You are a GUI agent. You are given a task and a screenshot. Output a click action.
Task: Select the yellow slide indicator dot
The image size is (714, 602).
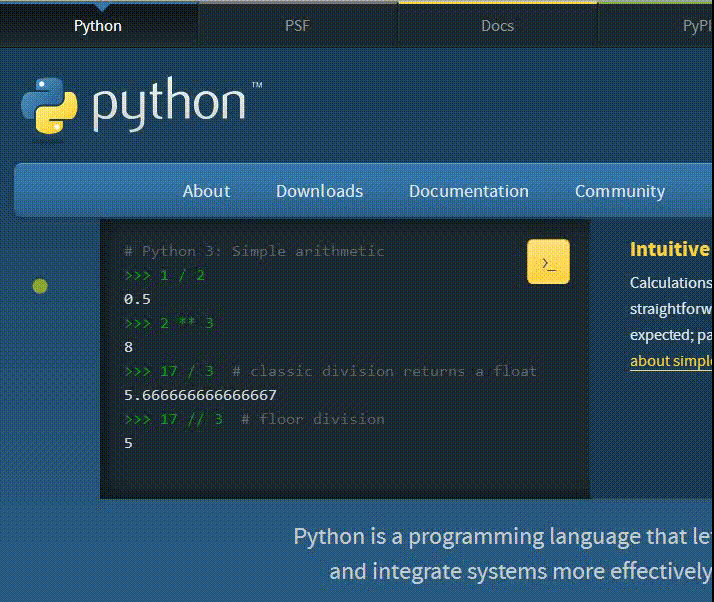pyautogui.click(x=40, y=286)
